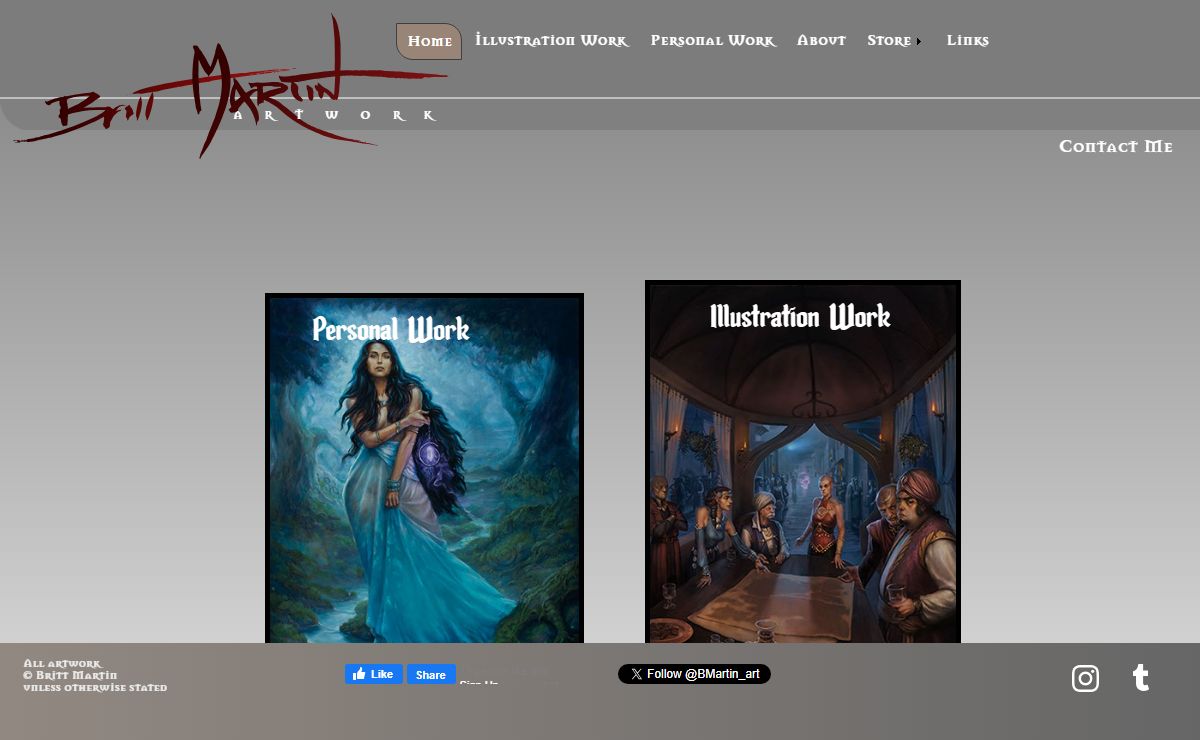Open the Tumblr icon link
This screenshot has width=1200, height=740.
pos(1141,678)
